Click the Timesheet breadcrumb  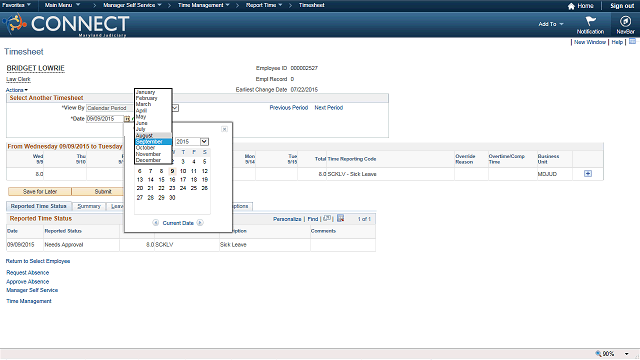point(311,5)
